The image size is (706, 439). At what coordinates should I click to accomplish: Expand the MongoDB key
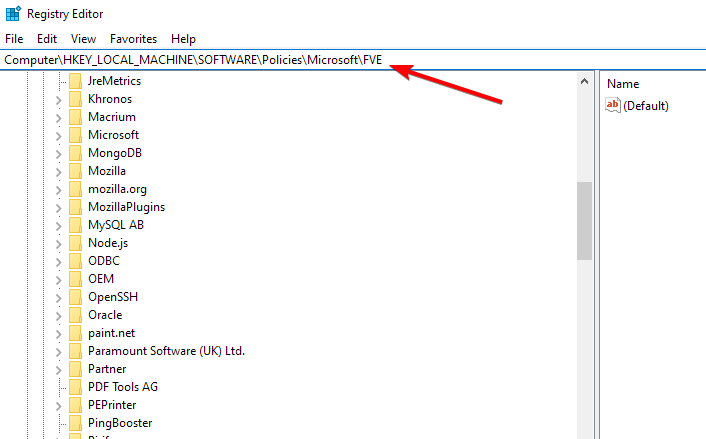point(59,154)
